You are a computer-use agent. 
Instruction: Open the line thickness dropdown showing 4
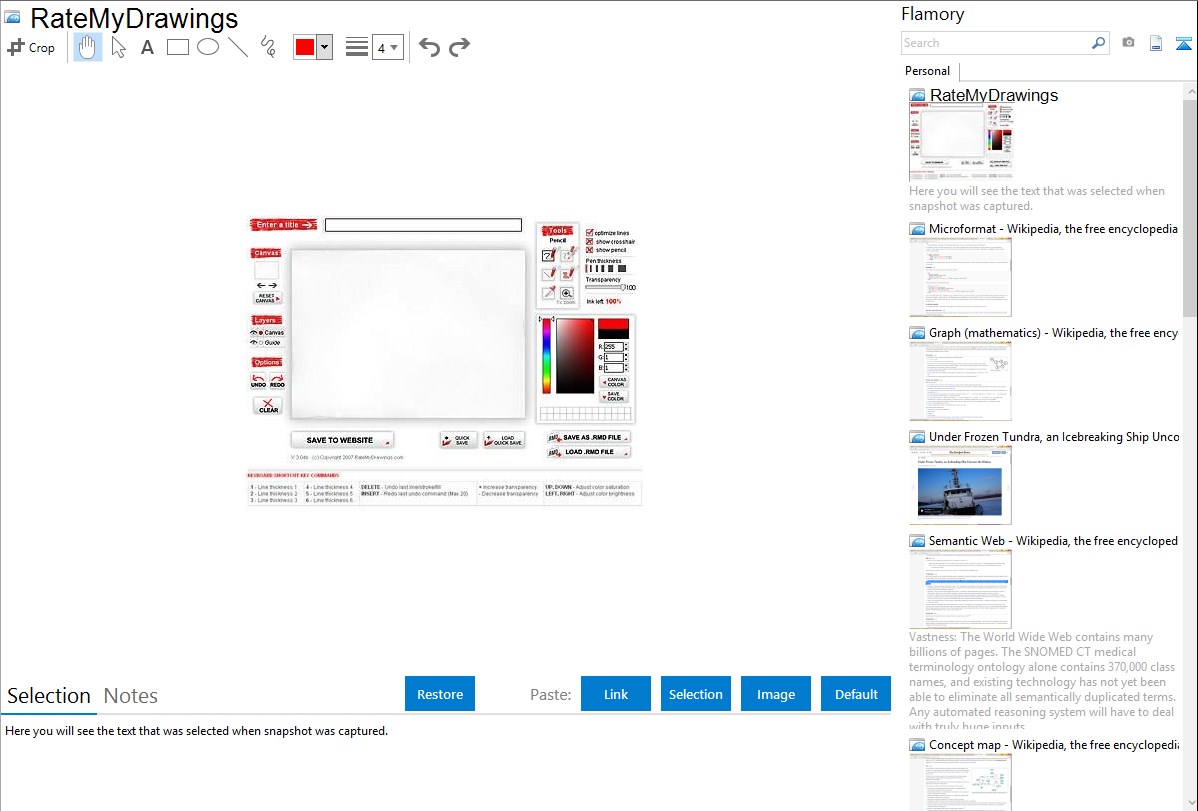tap(387, 47)
